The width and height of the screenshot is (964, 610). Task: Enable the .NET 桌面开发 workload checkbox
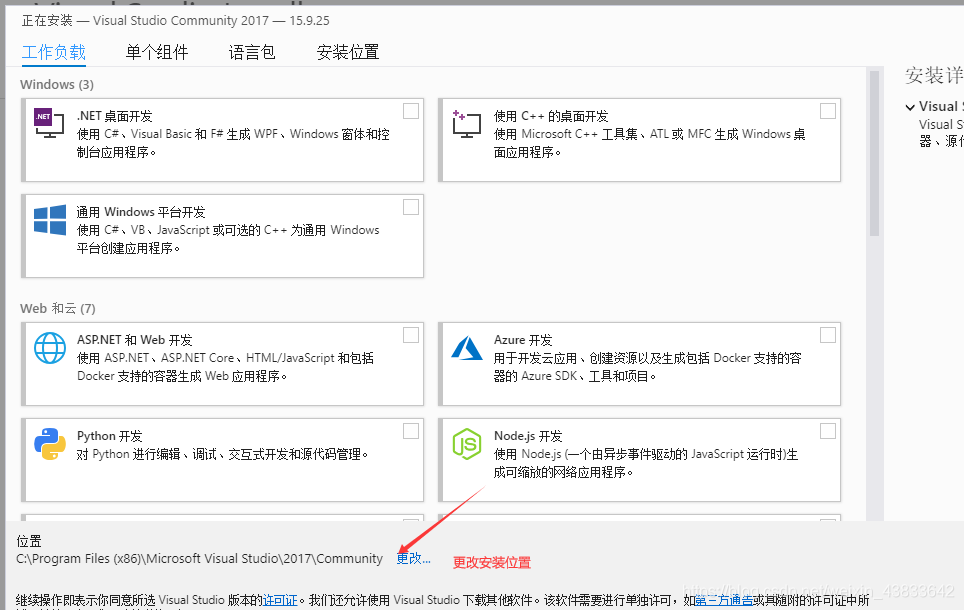click(x=411, y=111)
